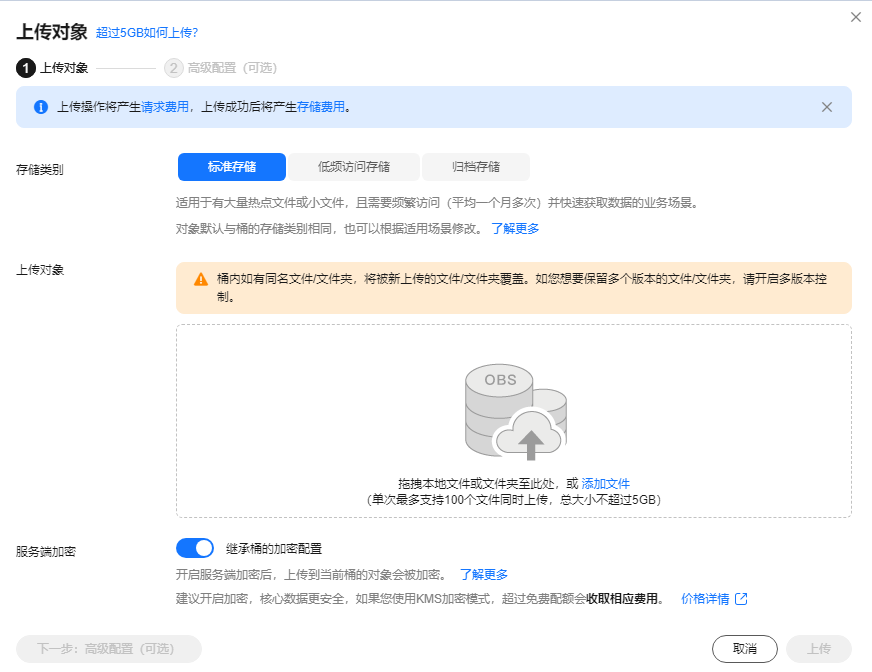
Task: Open 超过5GB如何上传? help link
Action: click(x=147, y=33)
